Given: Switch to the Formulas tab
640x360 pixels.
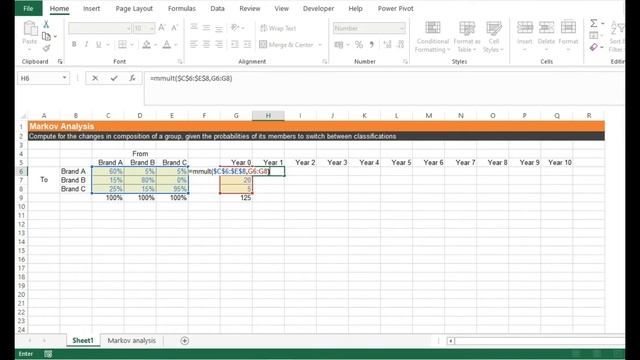Looking at the screenshot, I should (x=182, y=8).
